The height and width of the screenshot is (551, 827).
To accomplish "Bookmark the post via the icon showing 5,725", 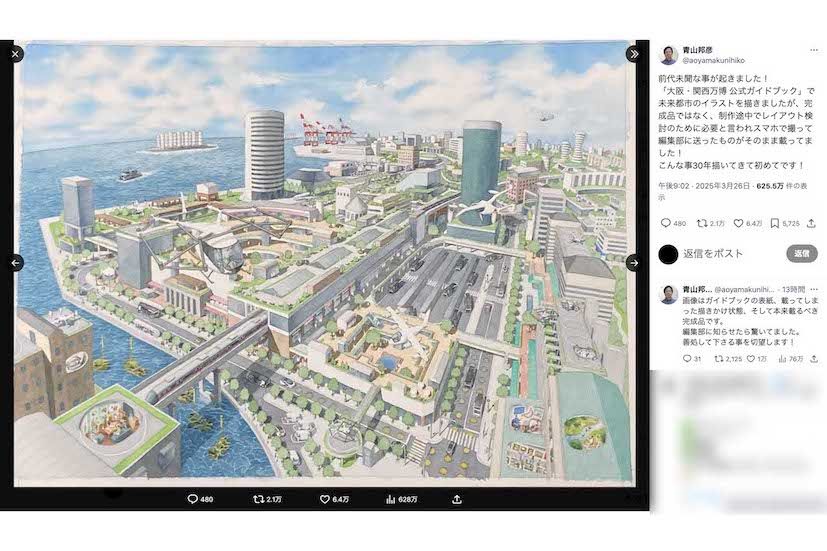I will pyautogui.click(x=774, y=224).
